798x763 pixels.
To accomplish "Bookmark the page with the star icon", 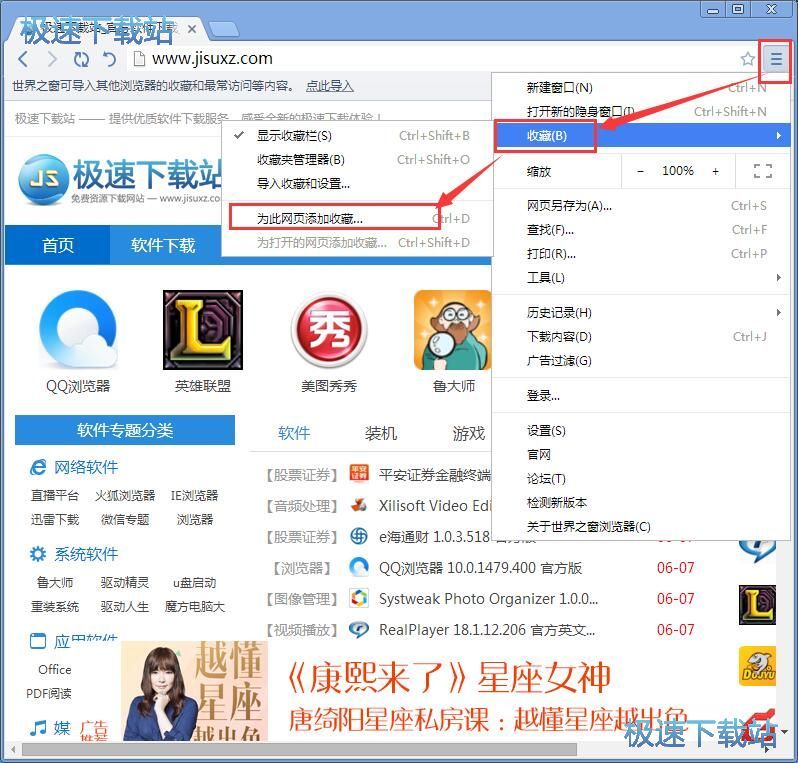I will click(747, 59).
